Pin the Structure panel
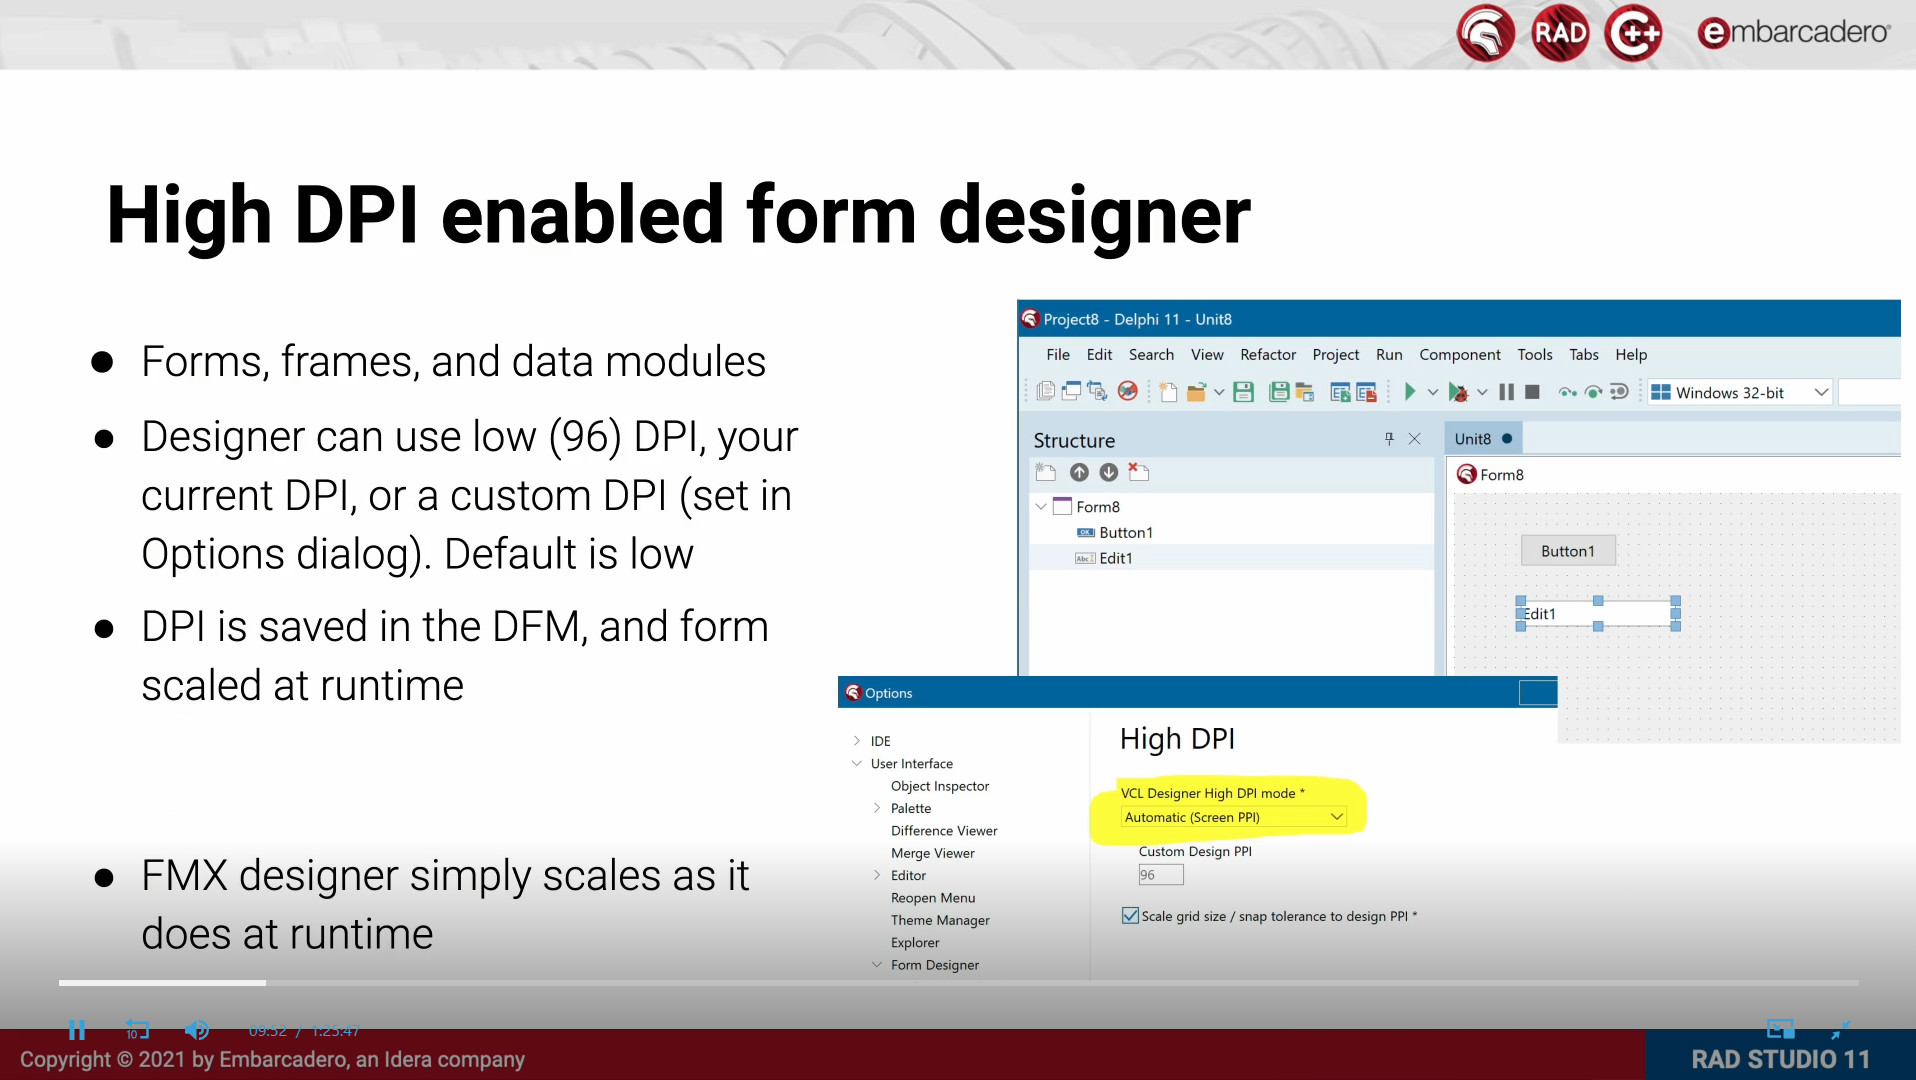This screenshot has height=1080, width=1916. (x=1389, y=439)
